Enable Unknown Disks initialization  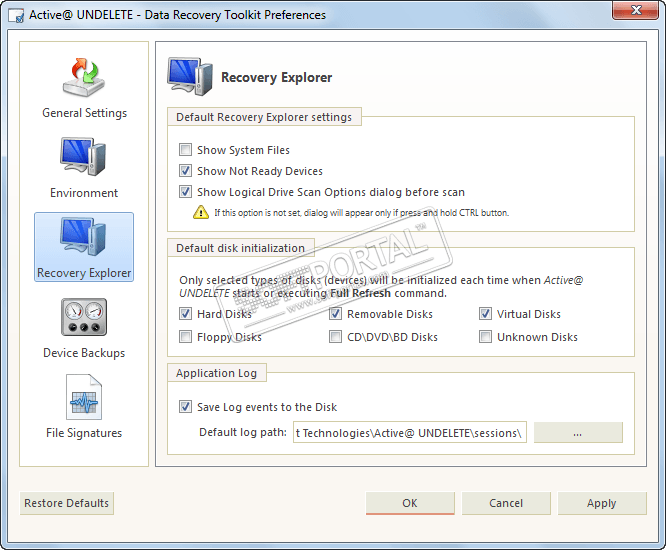[485, 337]
